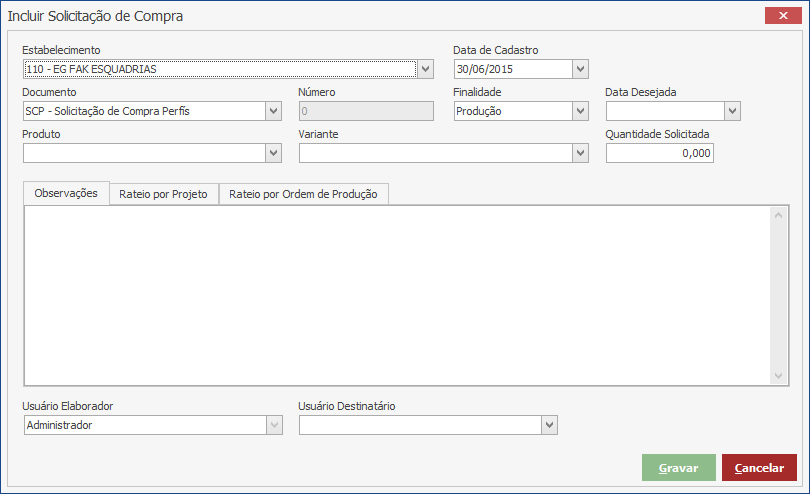Expand the Documento dropdown list
This screenshot has width=810, height=494.
273,111
